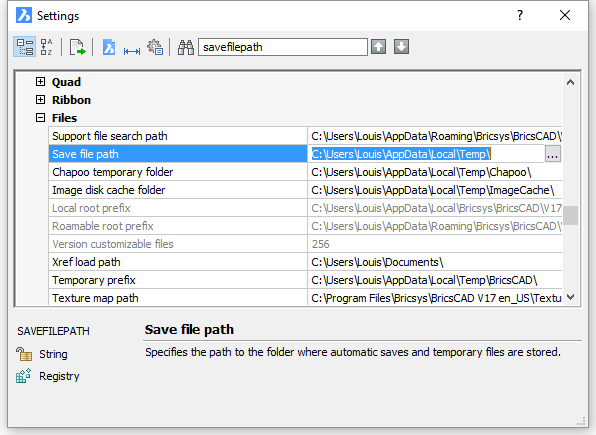Click the vertical scrollbar thumb
This screenshot has height=435, width=596.
pos(571,216)
